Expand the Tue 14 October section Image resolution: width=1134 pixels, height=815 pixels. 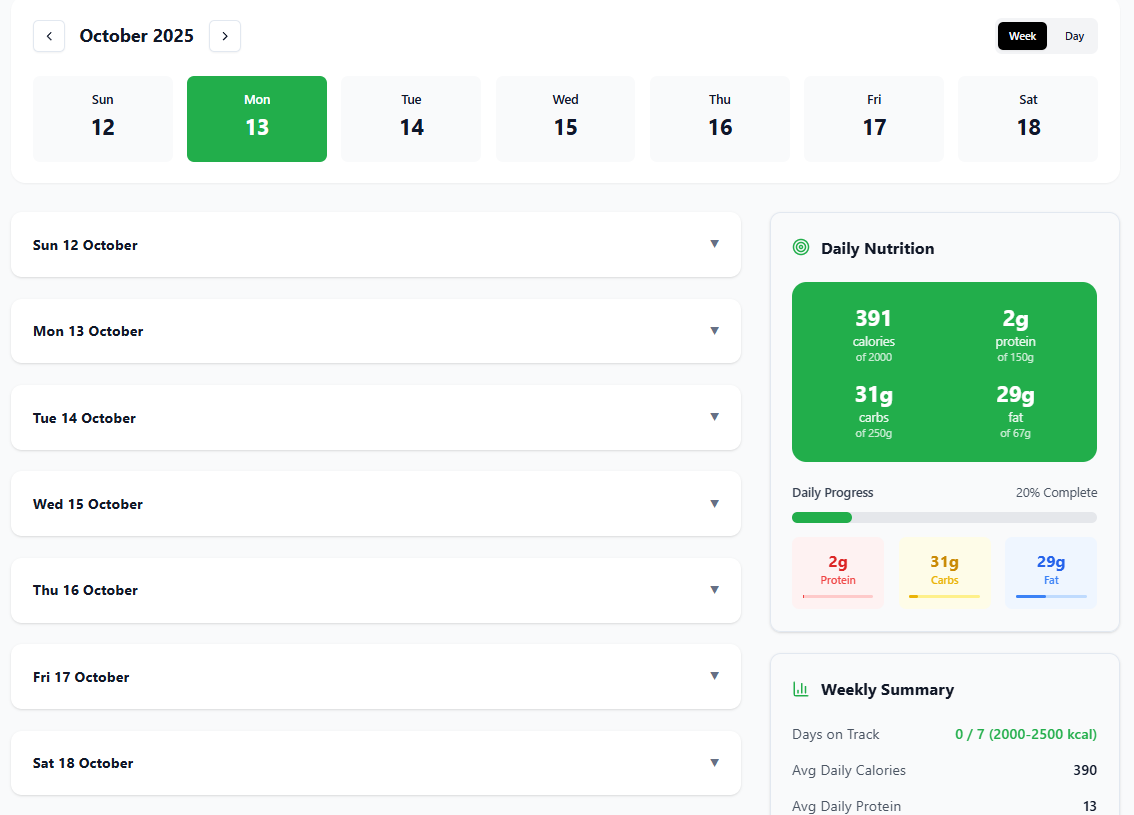pos(714,417)
